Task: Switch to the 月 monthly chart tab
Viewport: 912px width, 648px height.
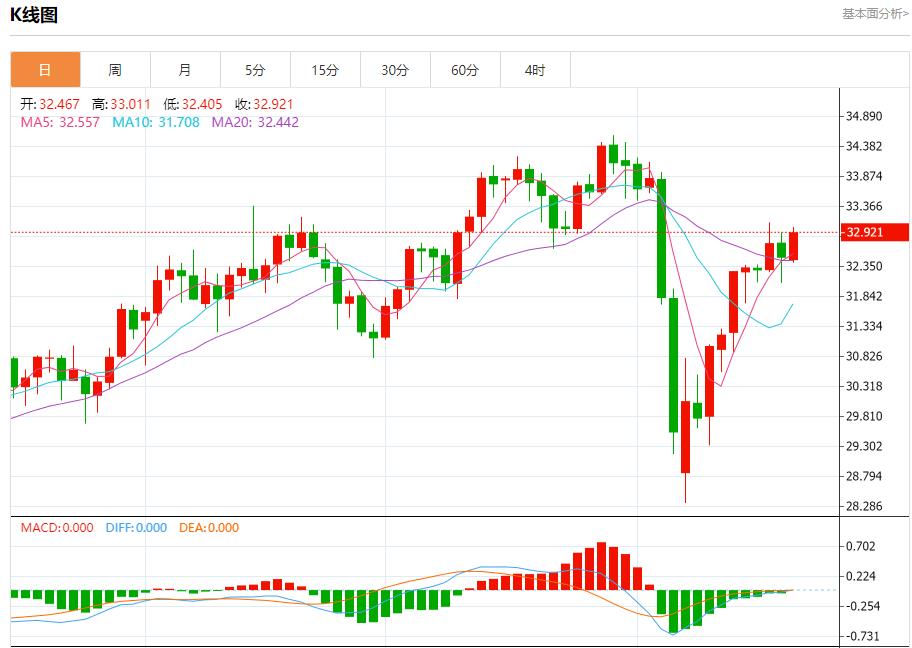Action: click(186, 69)
